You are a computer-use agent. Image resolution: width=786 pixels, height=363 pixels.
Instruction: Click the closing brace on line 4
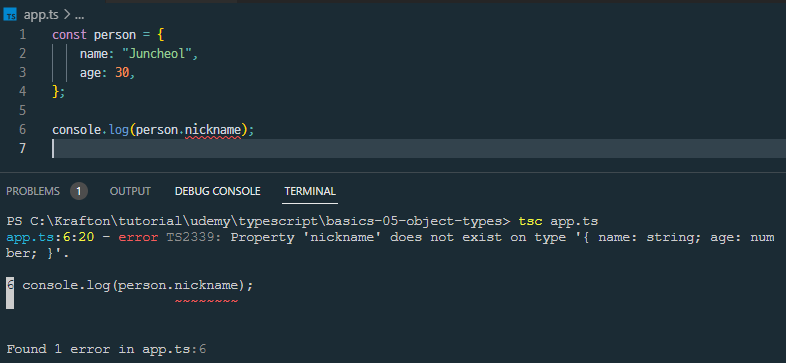55,92
